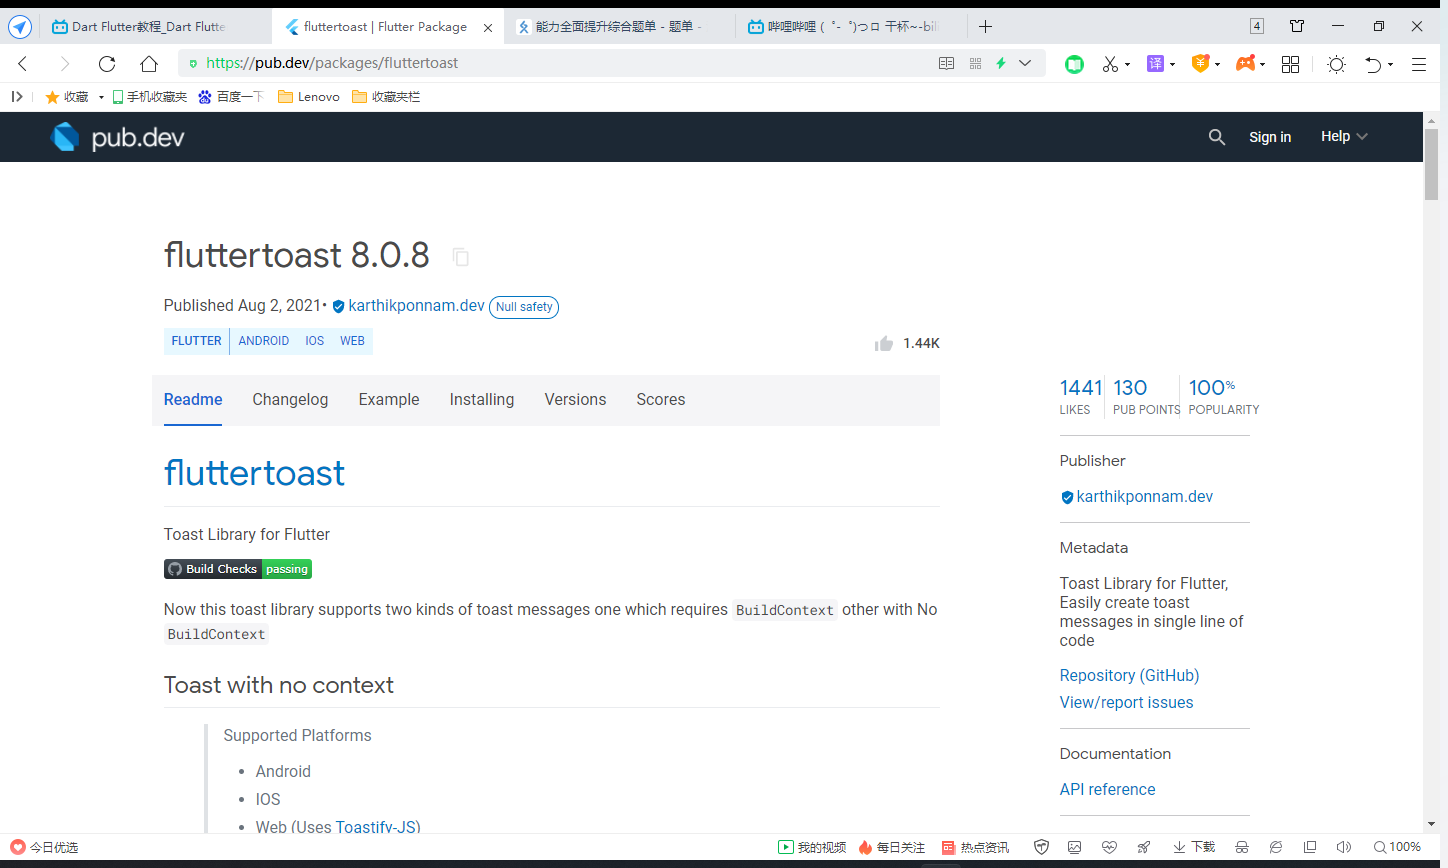Viewport: 1448px width, 868px height.
Task: Open dropdown arrow next to yen shield icon
Action: pyautogui.click(x=1217, y=65)
